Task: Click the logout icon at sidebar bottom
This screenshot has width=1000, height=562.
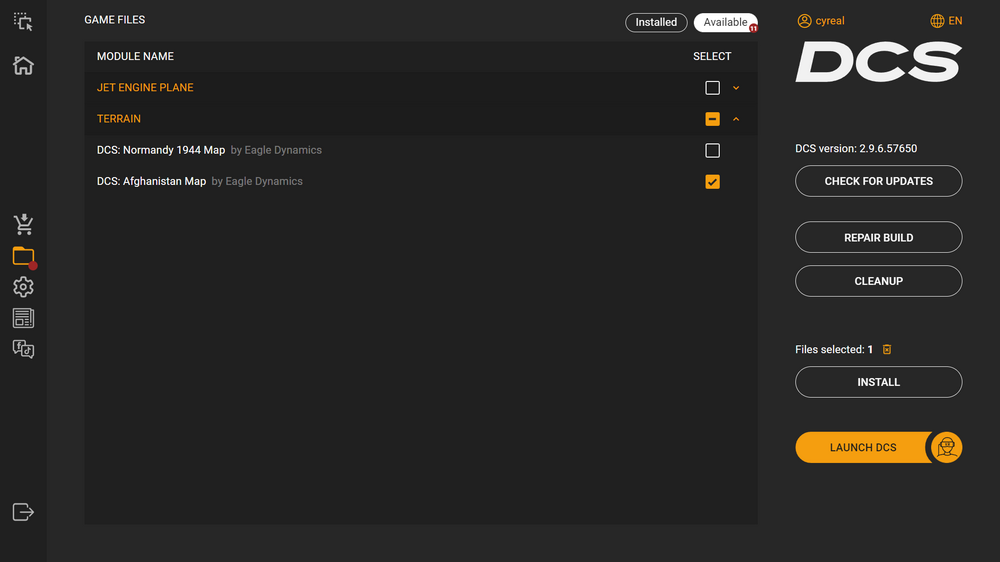Action: 23,512
